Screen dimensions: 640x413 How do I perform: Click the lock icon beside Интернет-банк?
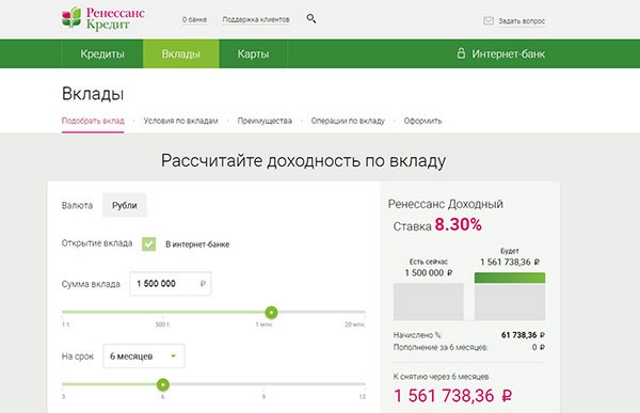(x=461, y=54)
